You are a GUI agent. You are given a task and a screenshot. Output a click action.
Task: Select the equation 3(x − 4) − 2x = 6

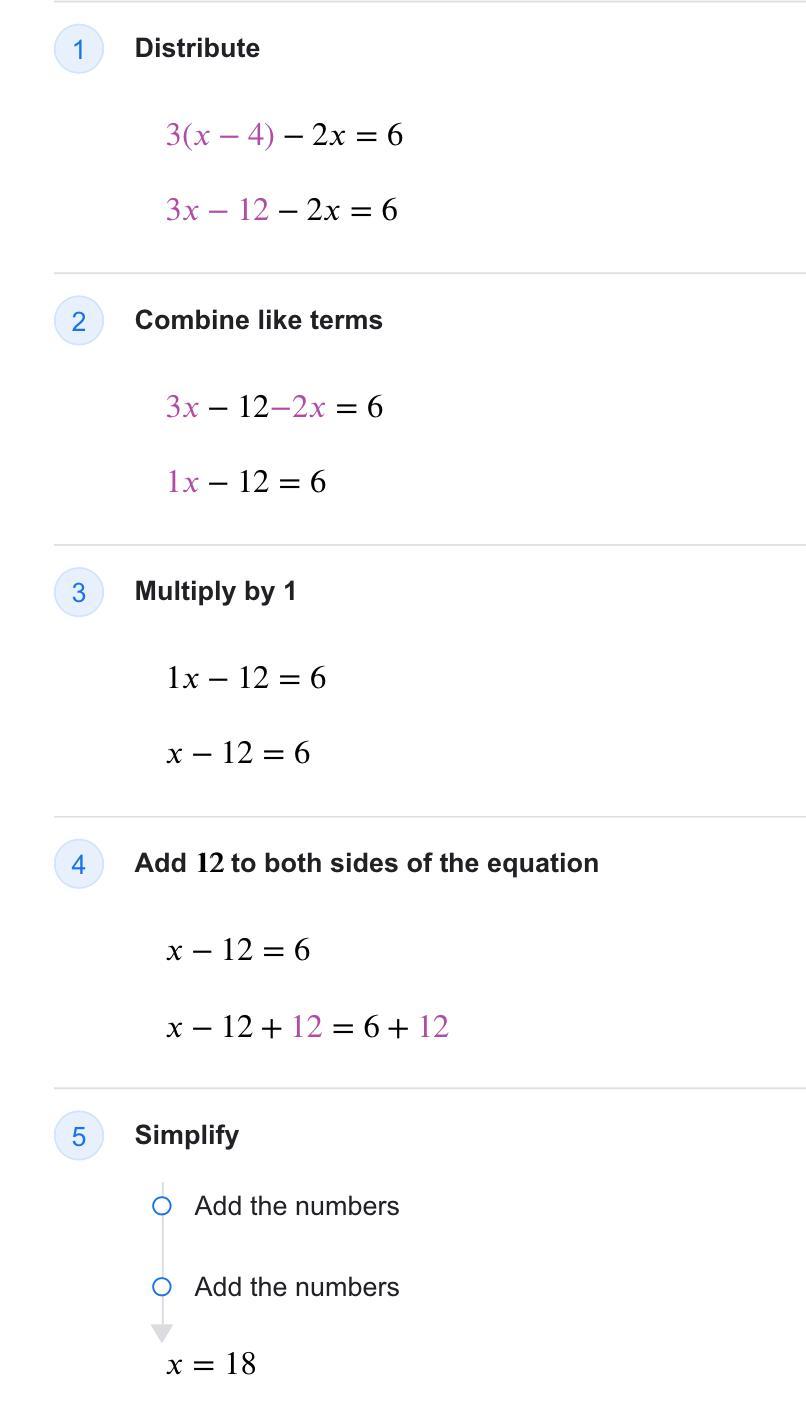(x=284, y=135)
